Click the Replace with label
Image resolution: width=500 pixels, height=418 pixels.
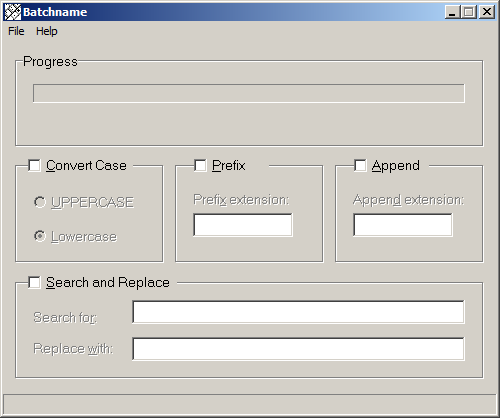pos(73,349)
